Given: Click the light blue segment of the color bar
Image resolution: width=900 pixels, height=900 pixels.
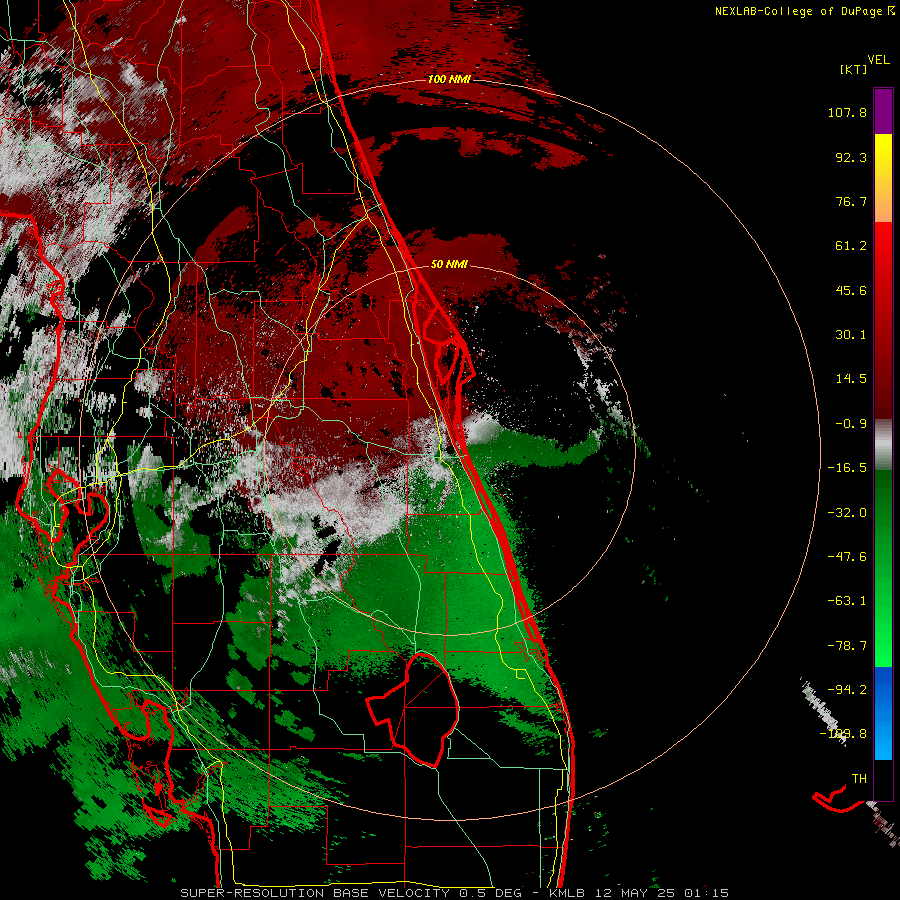Looking at the screenshot, I should 883,740.
